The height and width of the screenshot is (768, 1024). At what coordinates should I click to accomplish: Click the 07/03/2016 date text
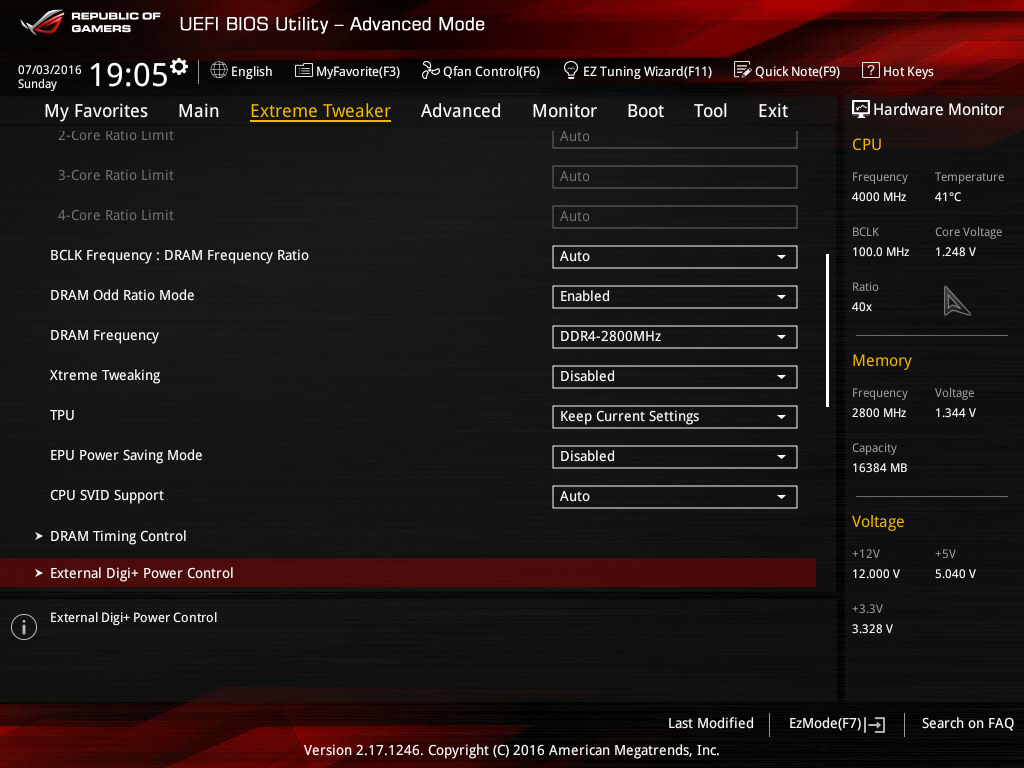coord(50,69)
